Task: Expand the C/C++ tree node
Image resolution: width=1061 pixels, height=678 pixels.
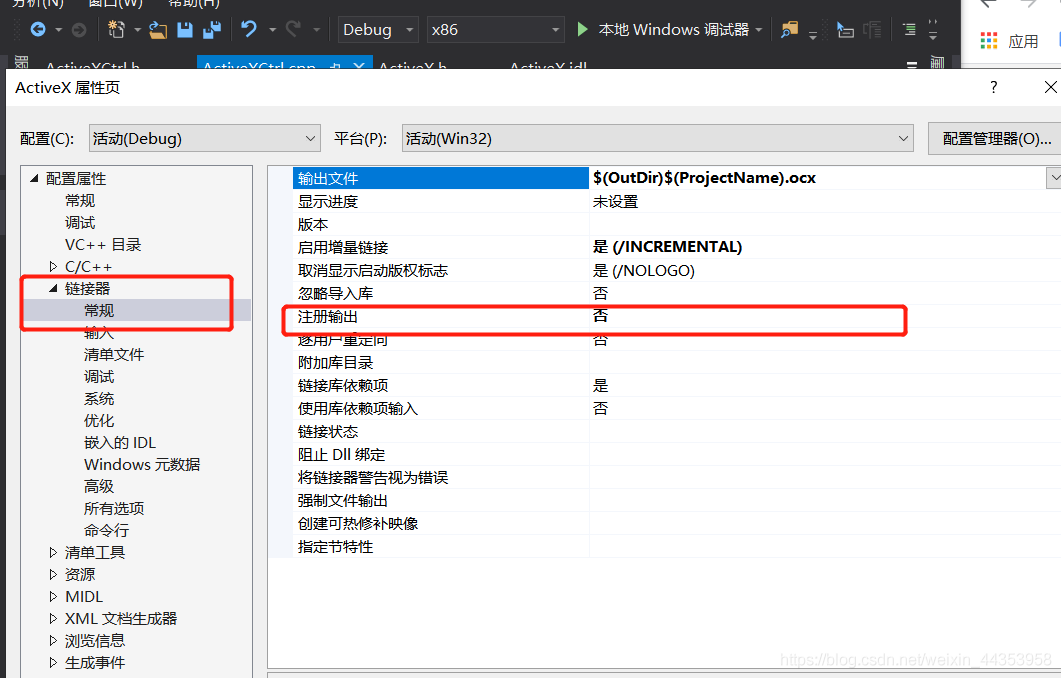Action: pyautogui.click(x=53, y=267)
